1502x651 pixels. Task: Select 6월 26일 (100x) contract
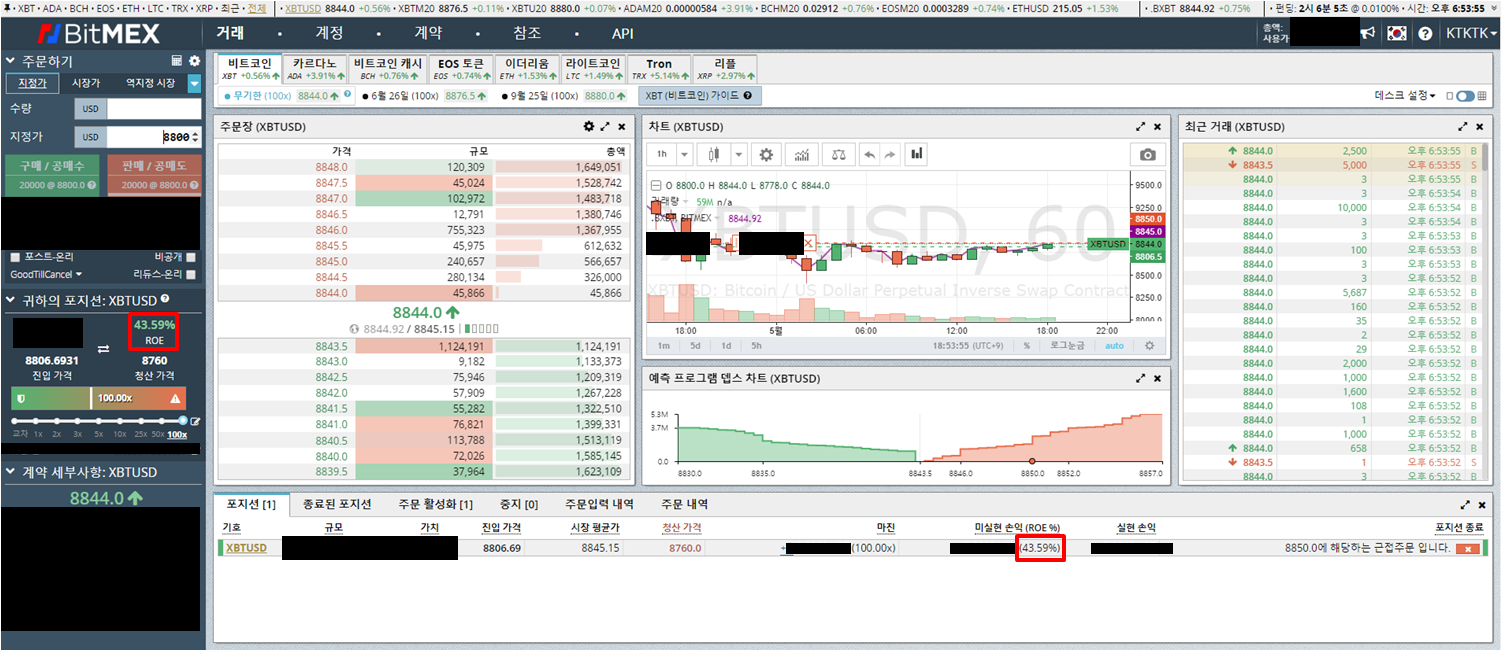[x=427, y=96]
